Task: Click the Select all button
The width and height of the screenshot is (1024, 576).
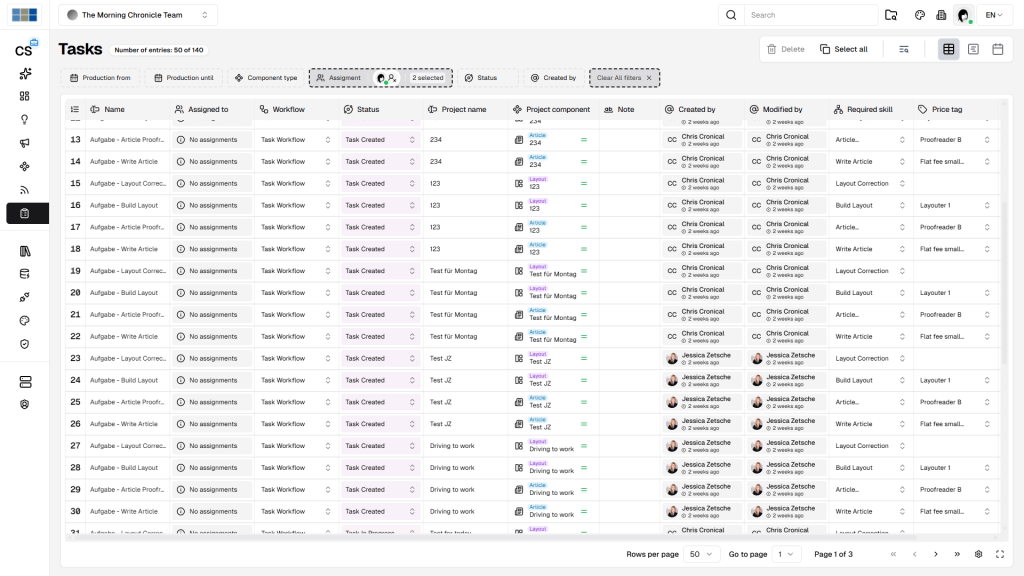Action: pos(844,49)
